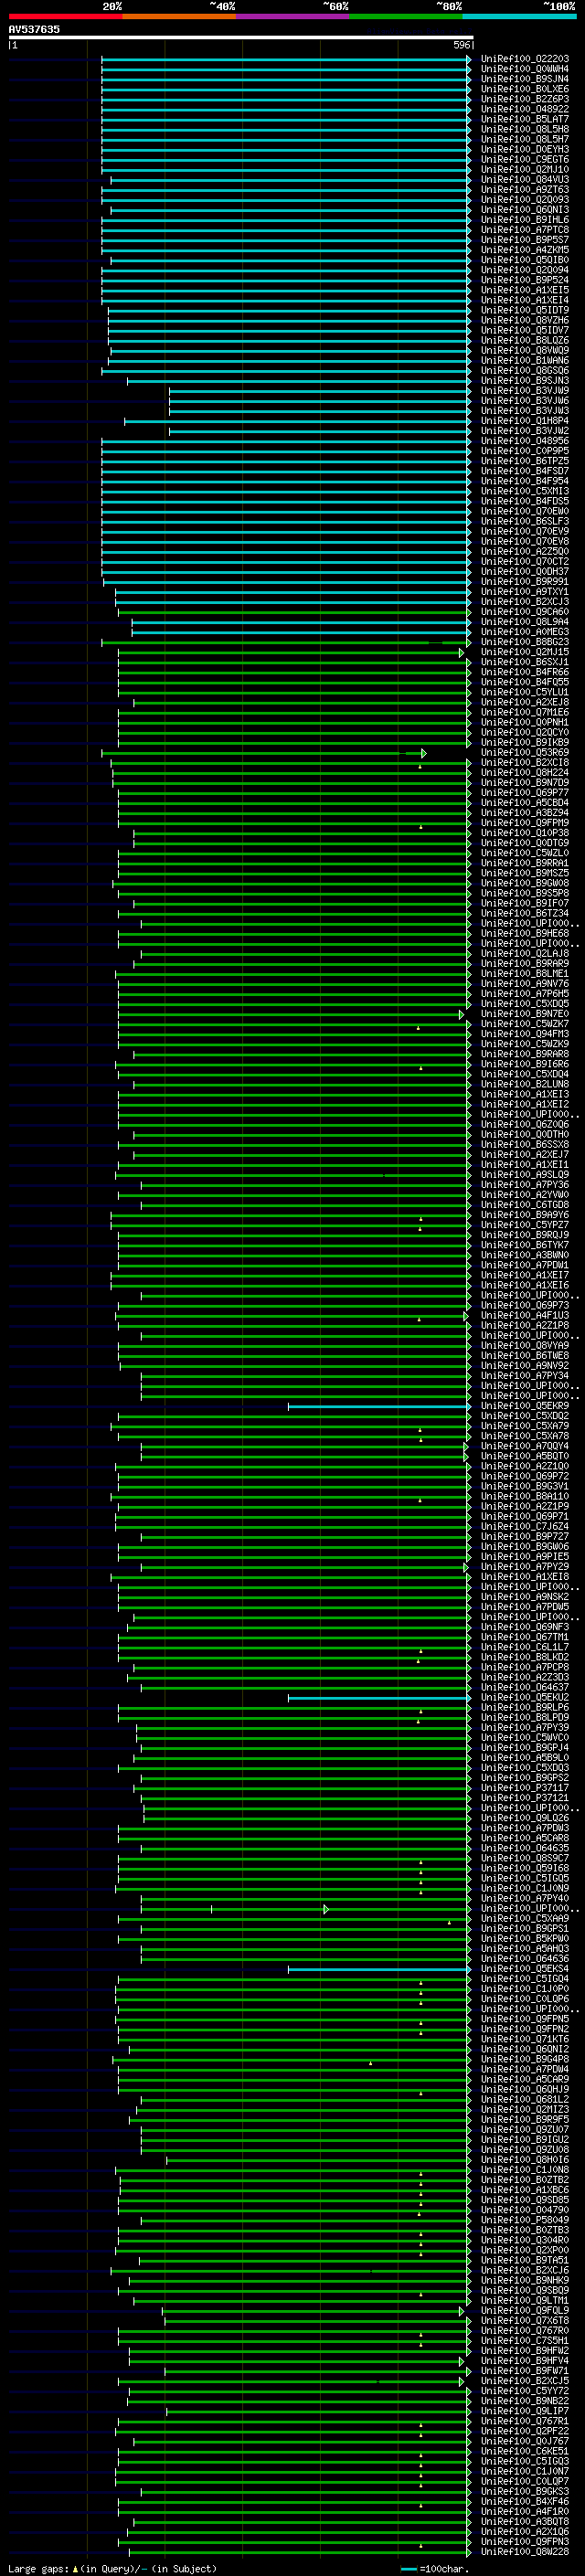Click label UniRef100_A9PIE5
This screenshot has width=585, height=2576.
click(x=524, y=1557)
